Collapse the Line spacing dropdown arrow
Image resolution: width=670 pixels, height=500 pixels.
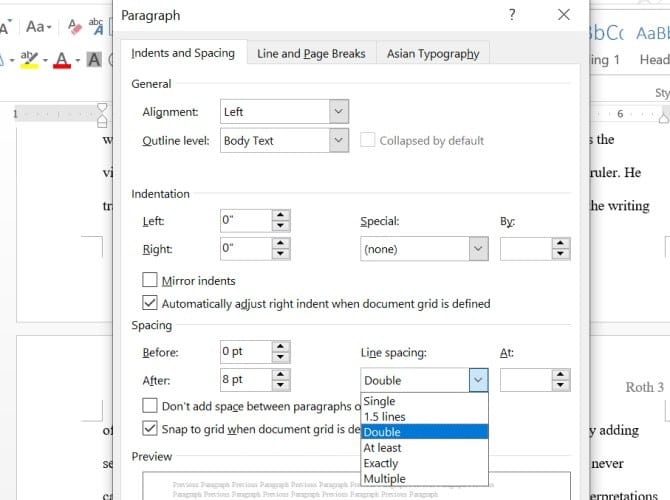[x=478, y=380]
